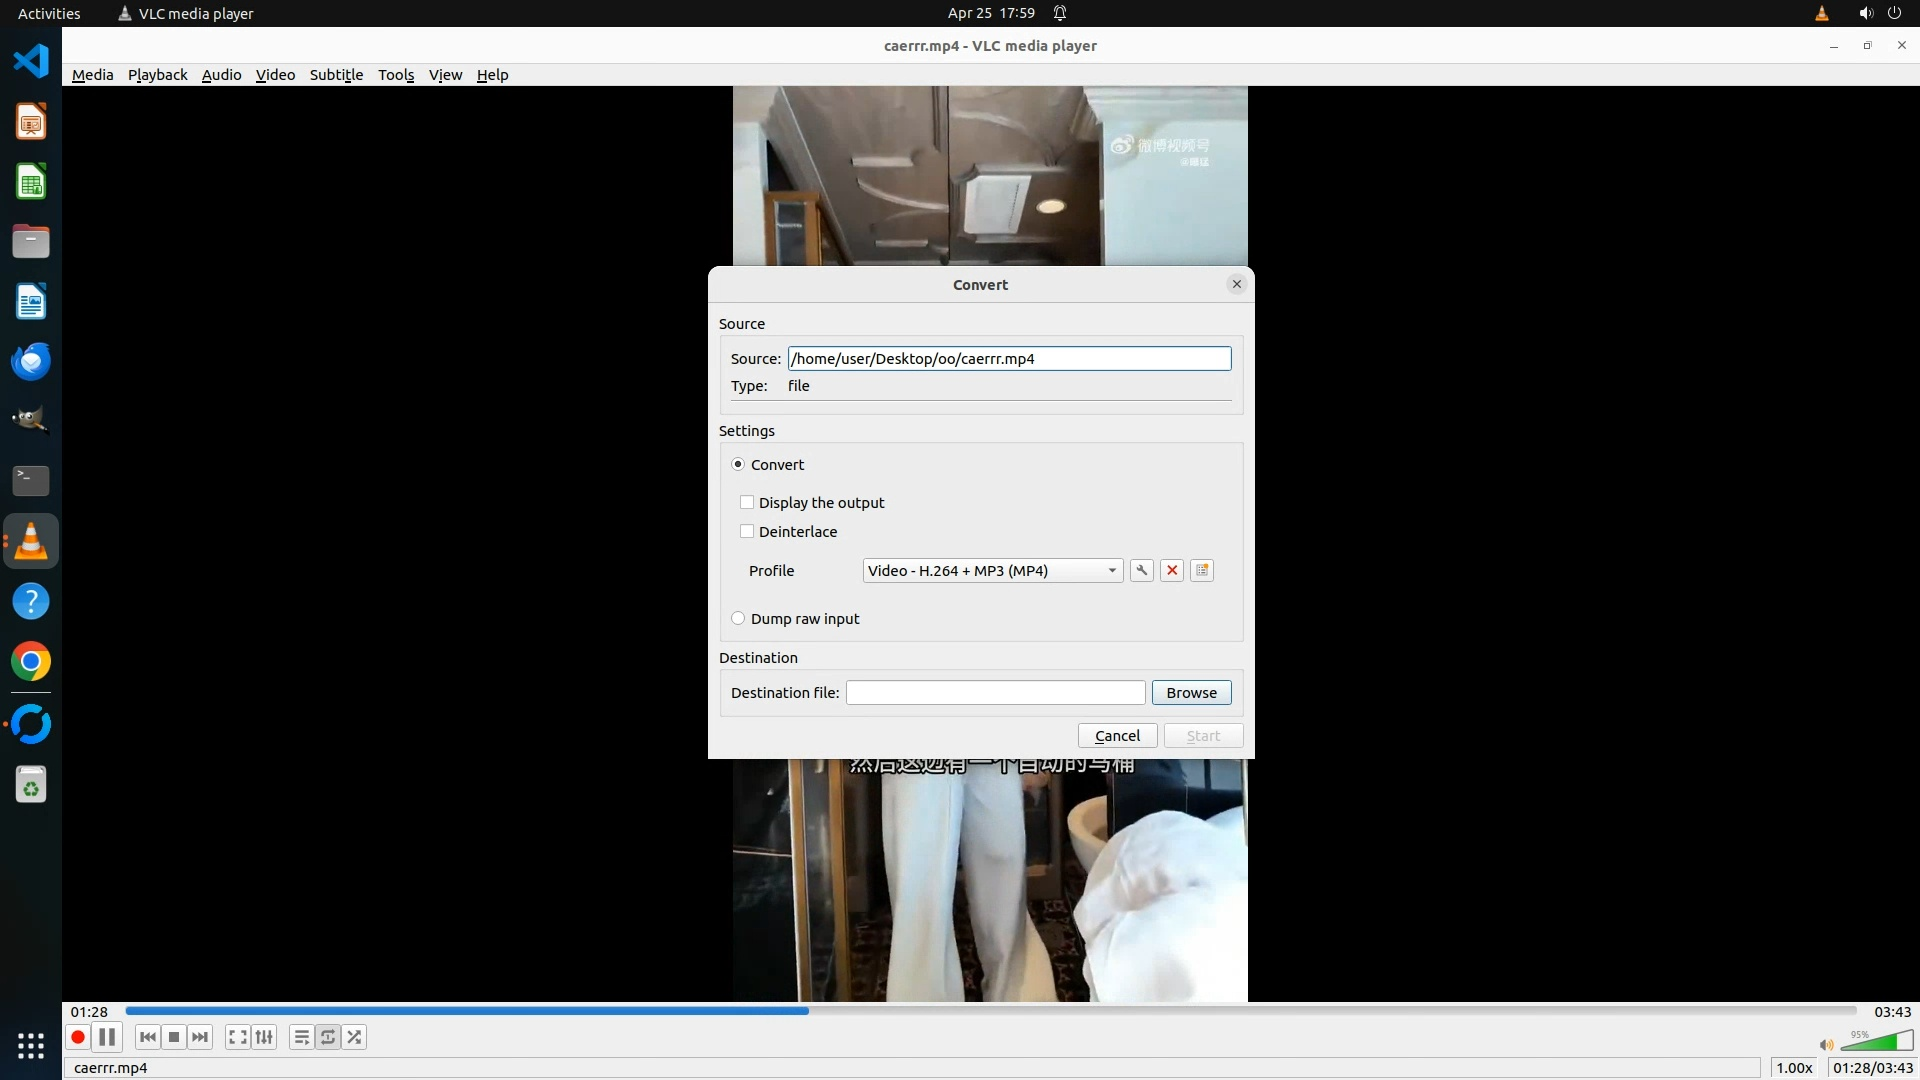Open the Media menu
Image resolution: width=1920 pixels, height=1080 pixels.
pos(92,75)
